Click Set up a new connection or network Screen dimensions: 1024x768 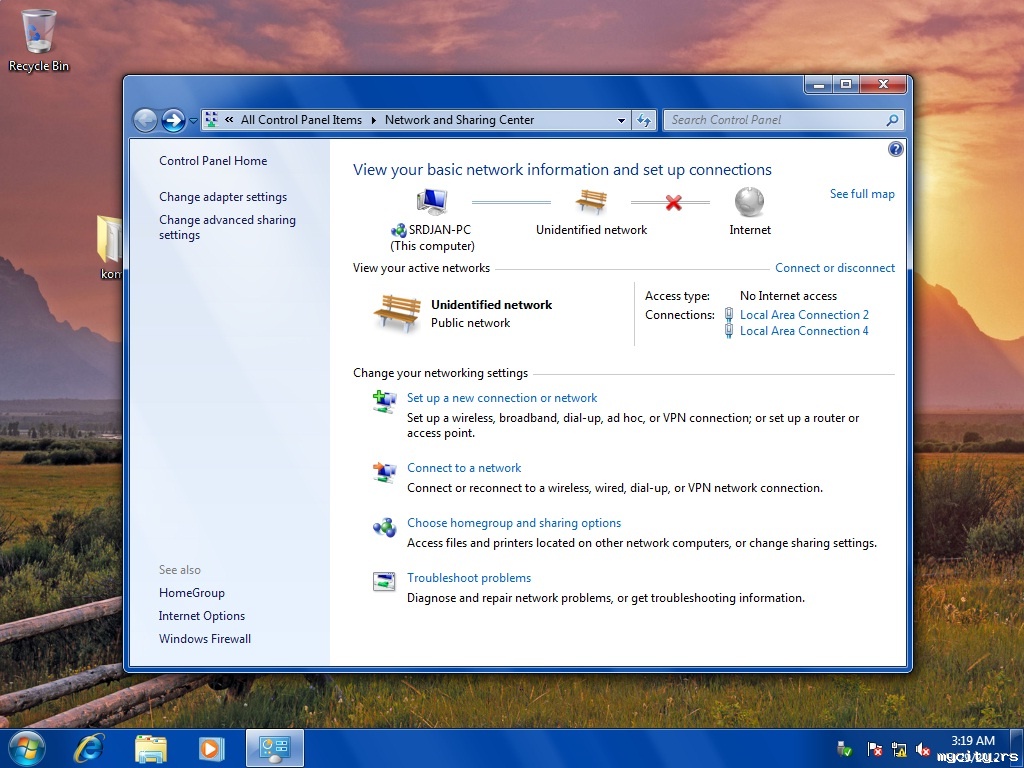point(502,398)
